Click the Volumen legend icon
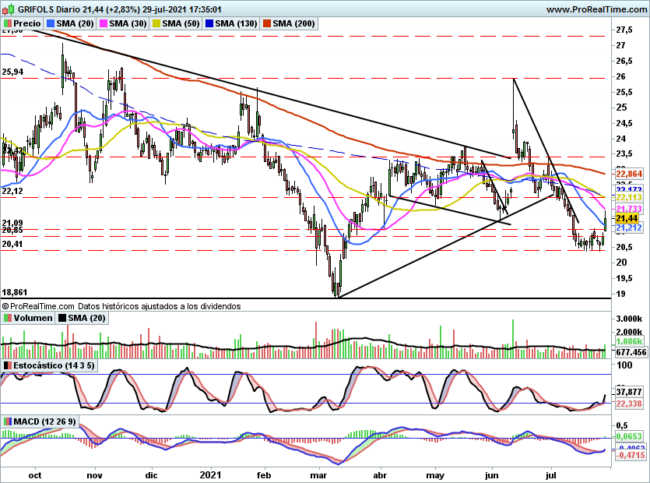The height and width of the screenshot is (483, 650). point(7,318)
